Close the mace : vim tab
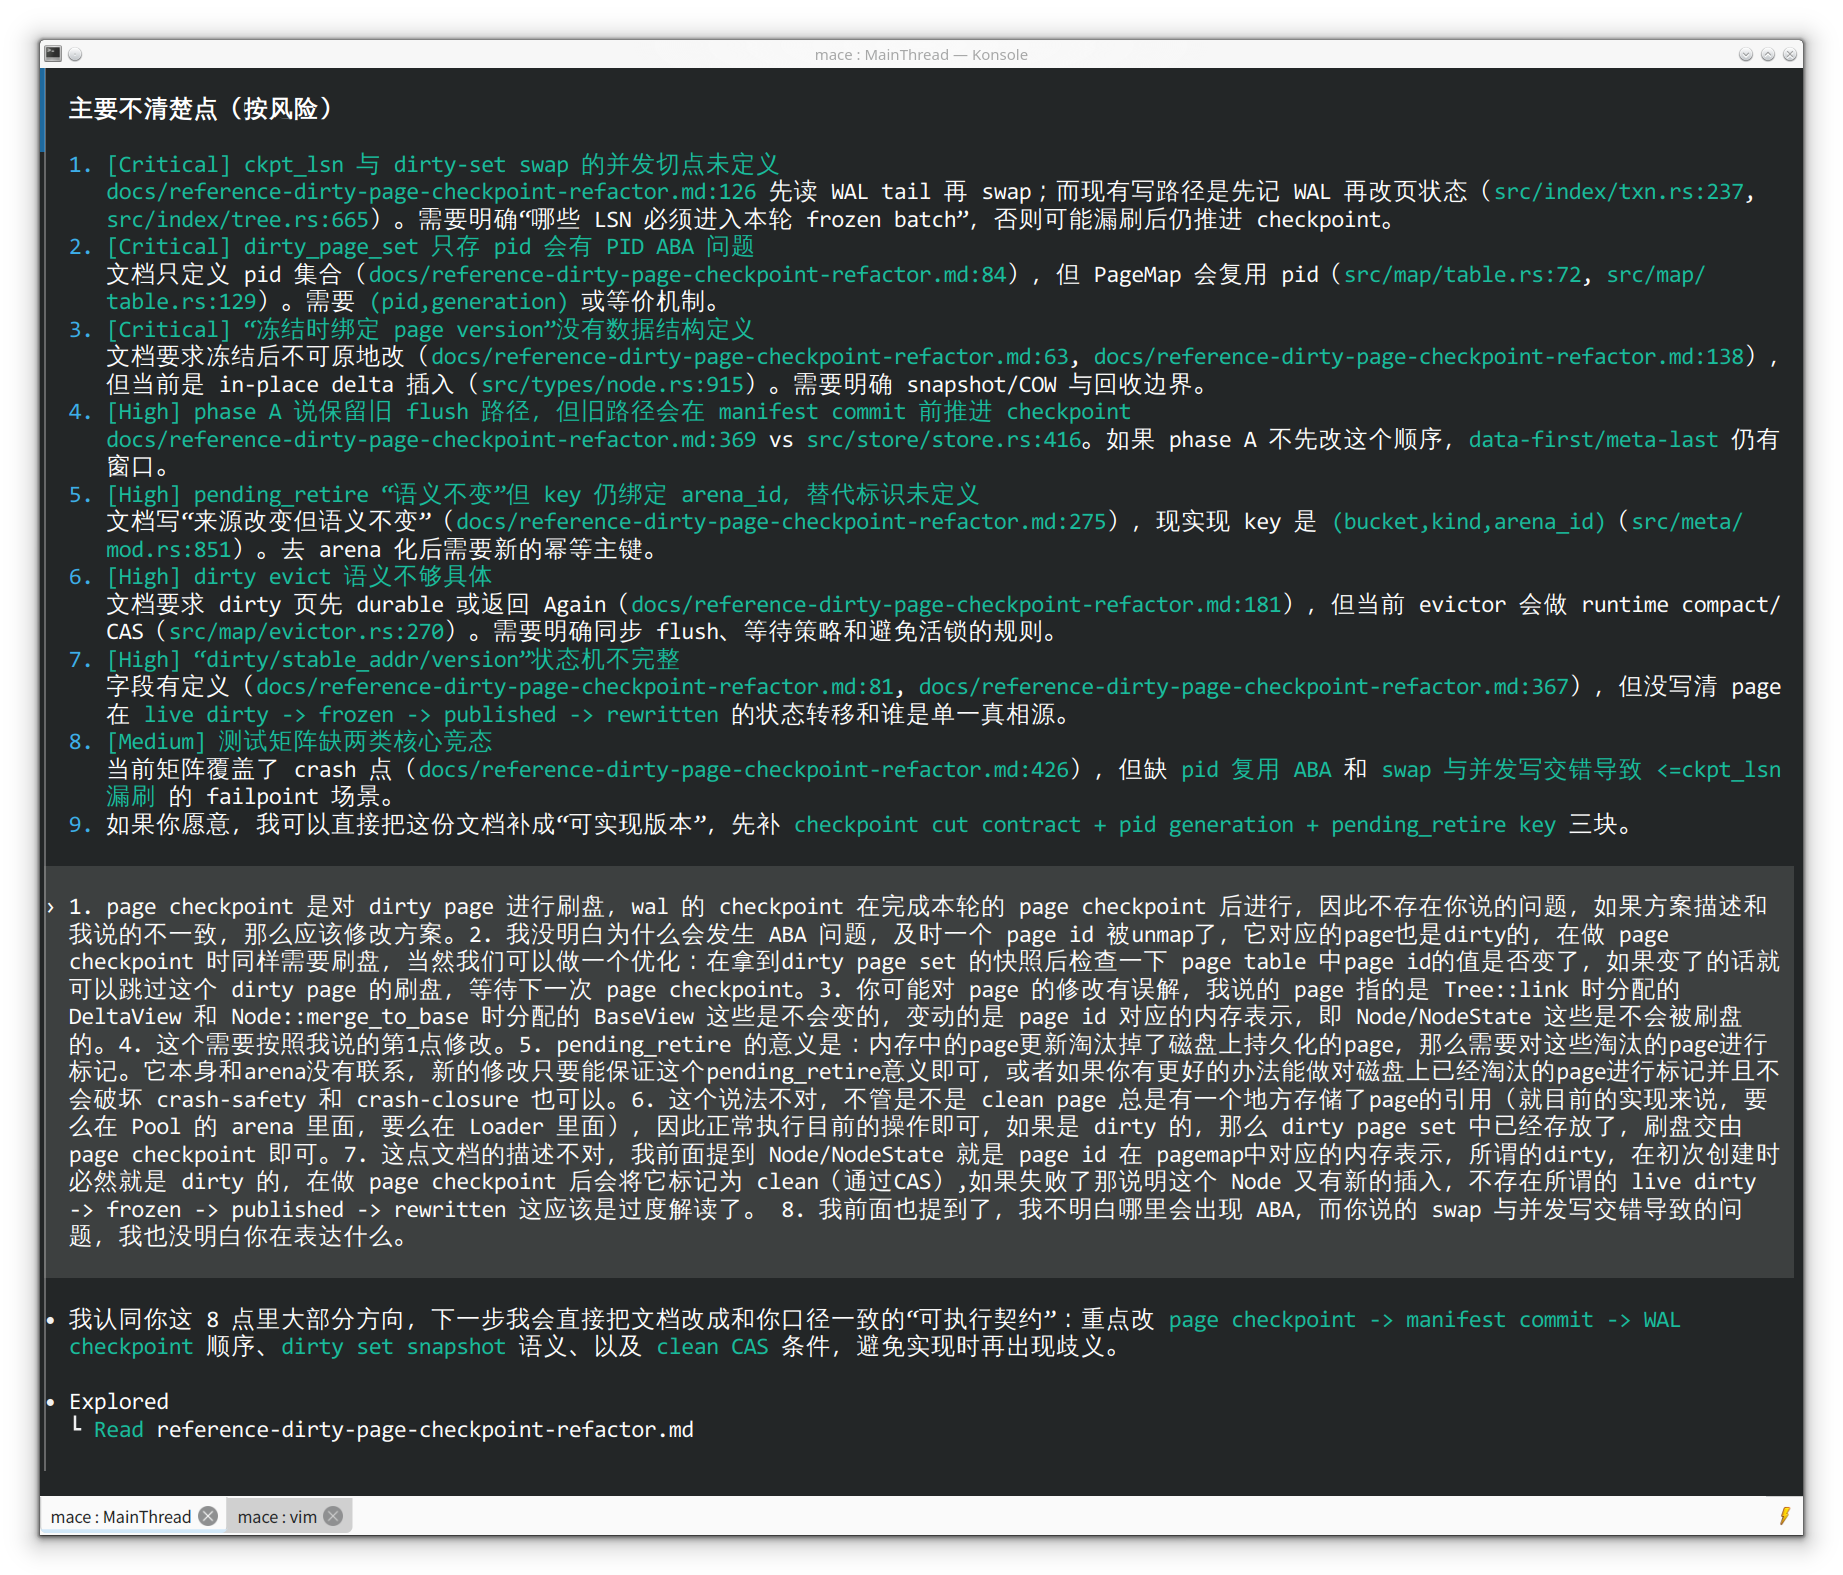1843x1575 pixels. tap(334, 1516)
